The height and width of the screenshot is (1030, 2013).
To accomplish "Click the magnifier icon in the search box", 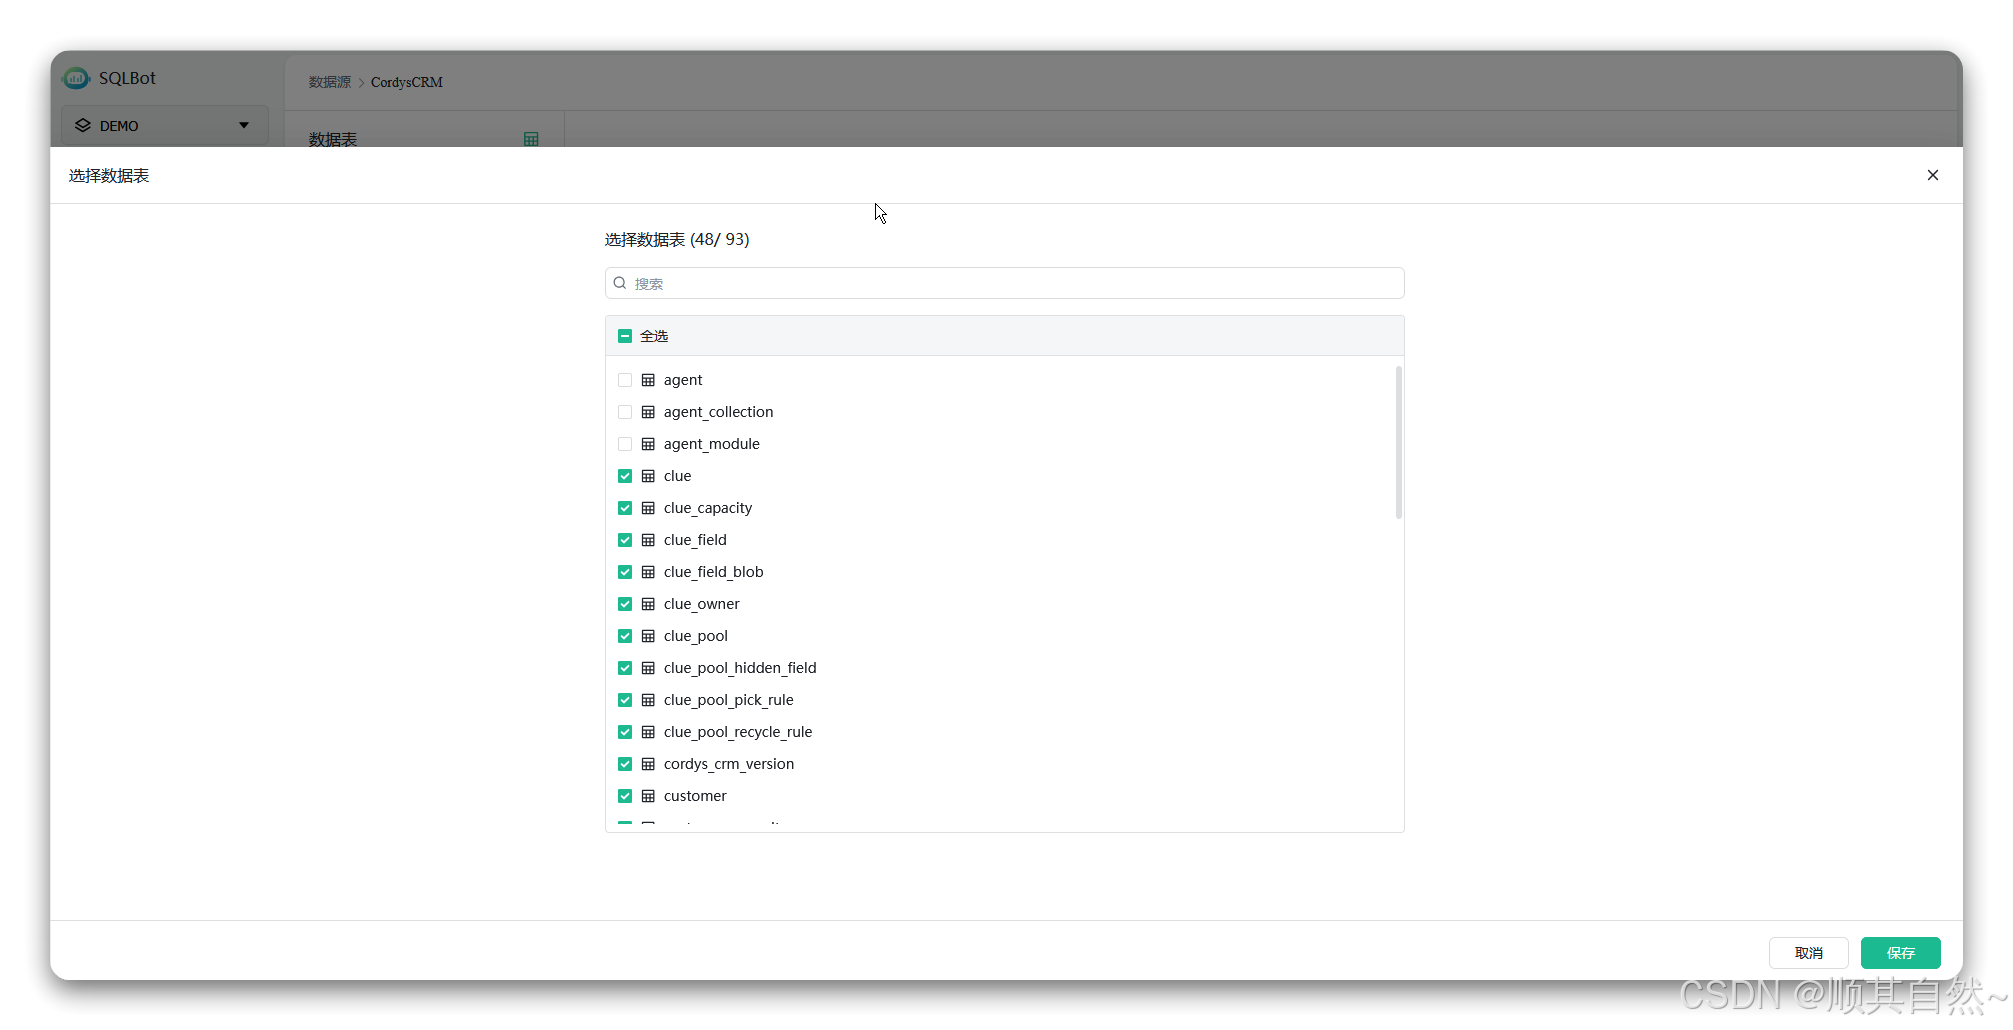I will point(620,283).
